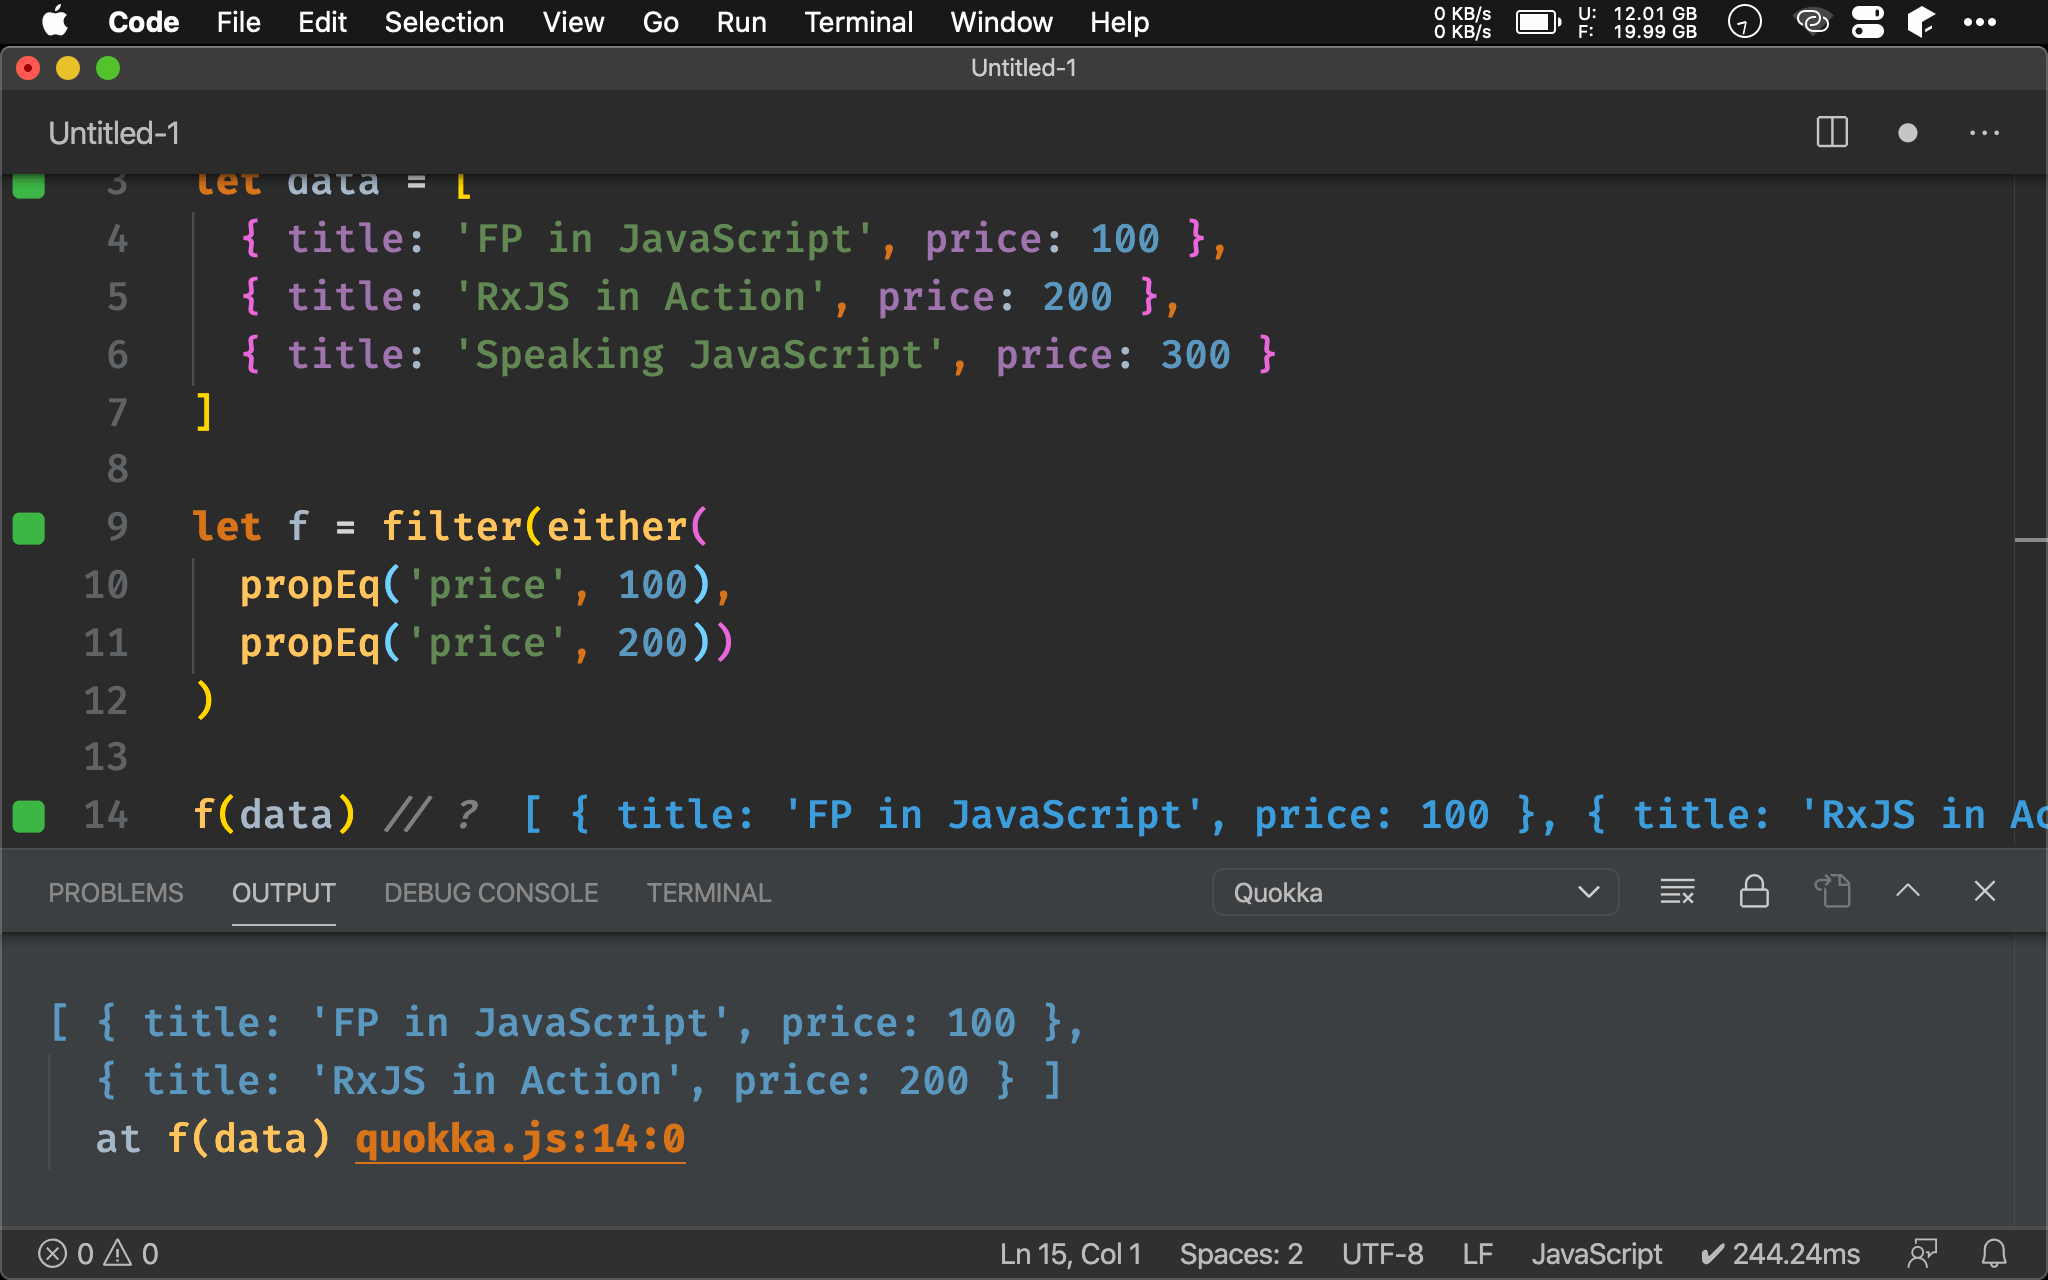This screenshot has height=1280, width=2048.
Task: Open the Quokka output channel dropdown
Action: (1415, 892)
